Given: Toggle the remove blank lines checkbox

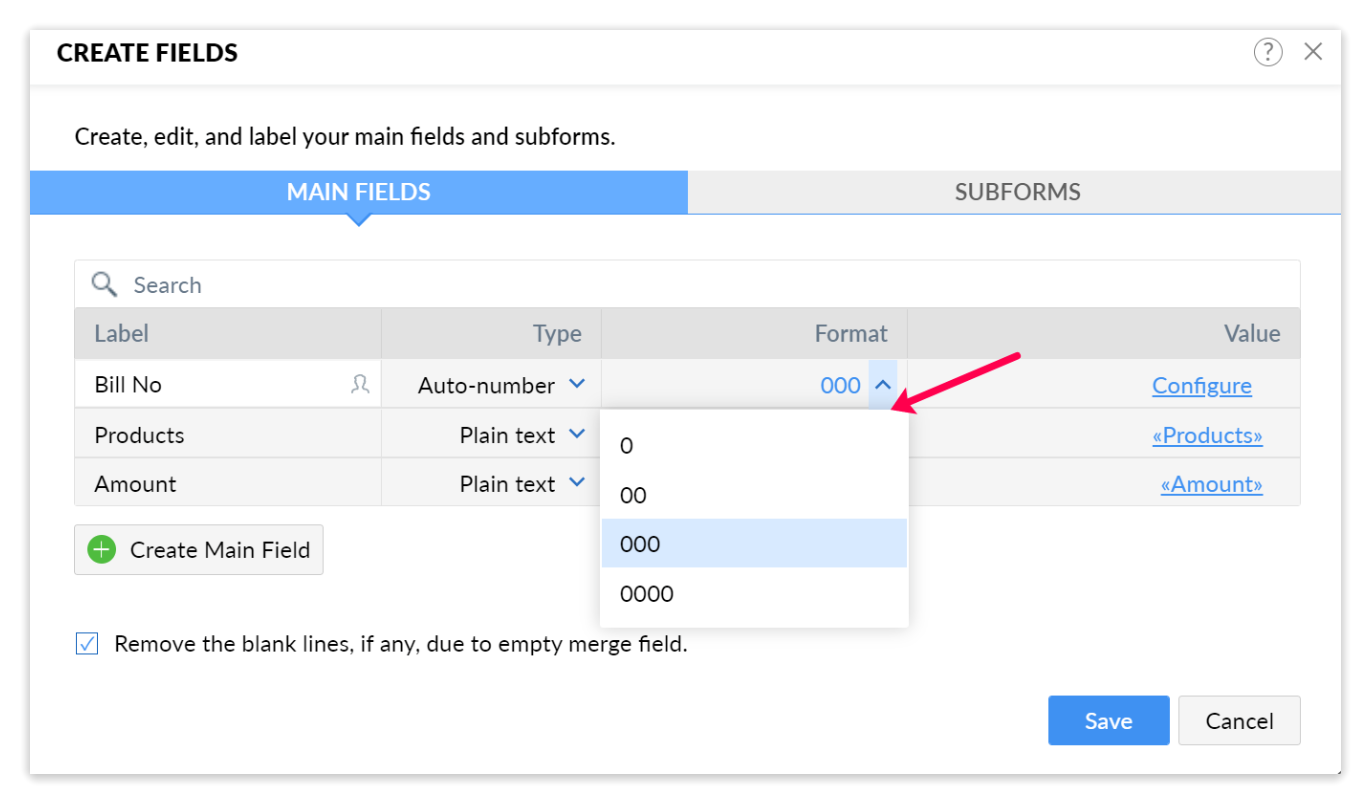Looking at the screenshot, I should tap(87, 644).
